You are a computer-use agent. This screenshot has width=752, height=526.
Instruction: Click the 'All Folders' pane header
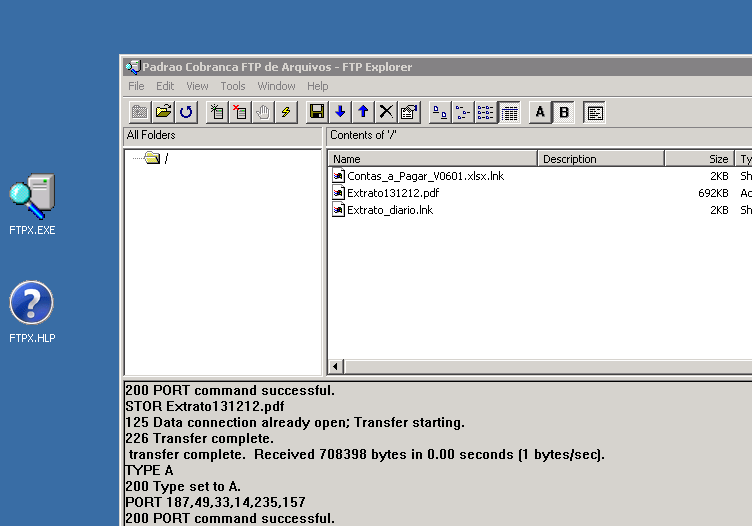[x=223, y=136]
